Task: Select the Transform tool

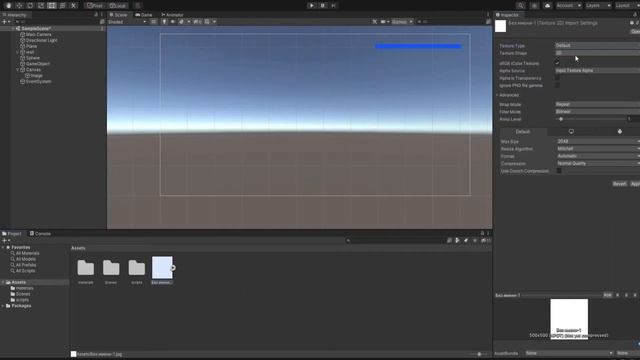Action: [62, 6]
